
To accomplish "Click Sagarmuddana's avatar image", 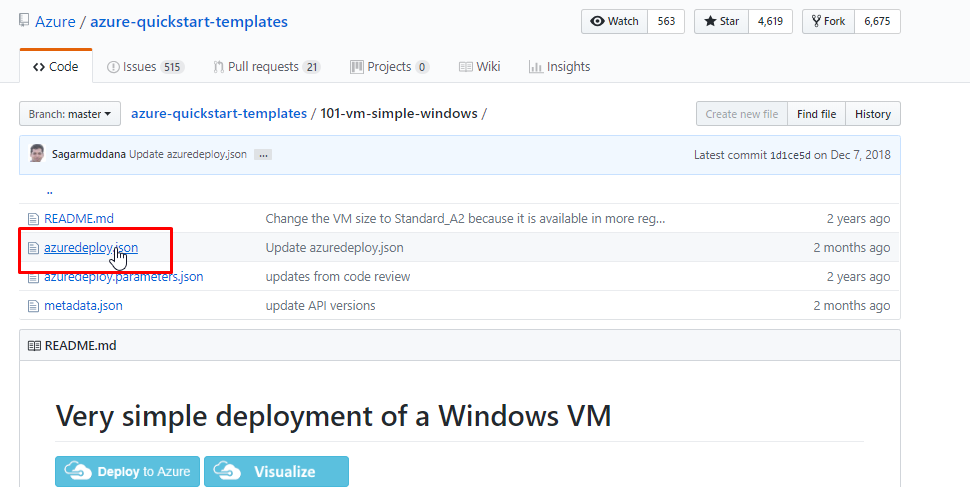I will pyautogui.click(x=37, y=154).
